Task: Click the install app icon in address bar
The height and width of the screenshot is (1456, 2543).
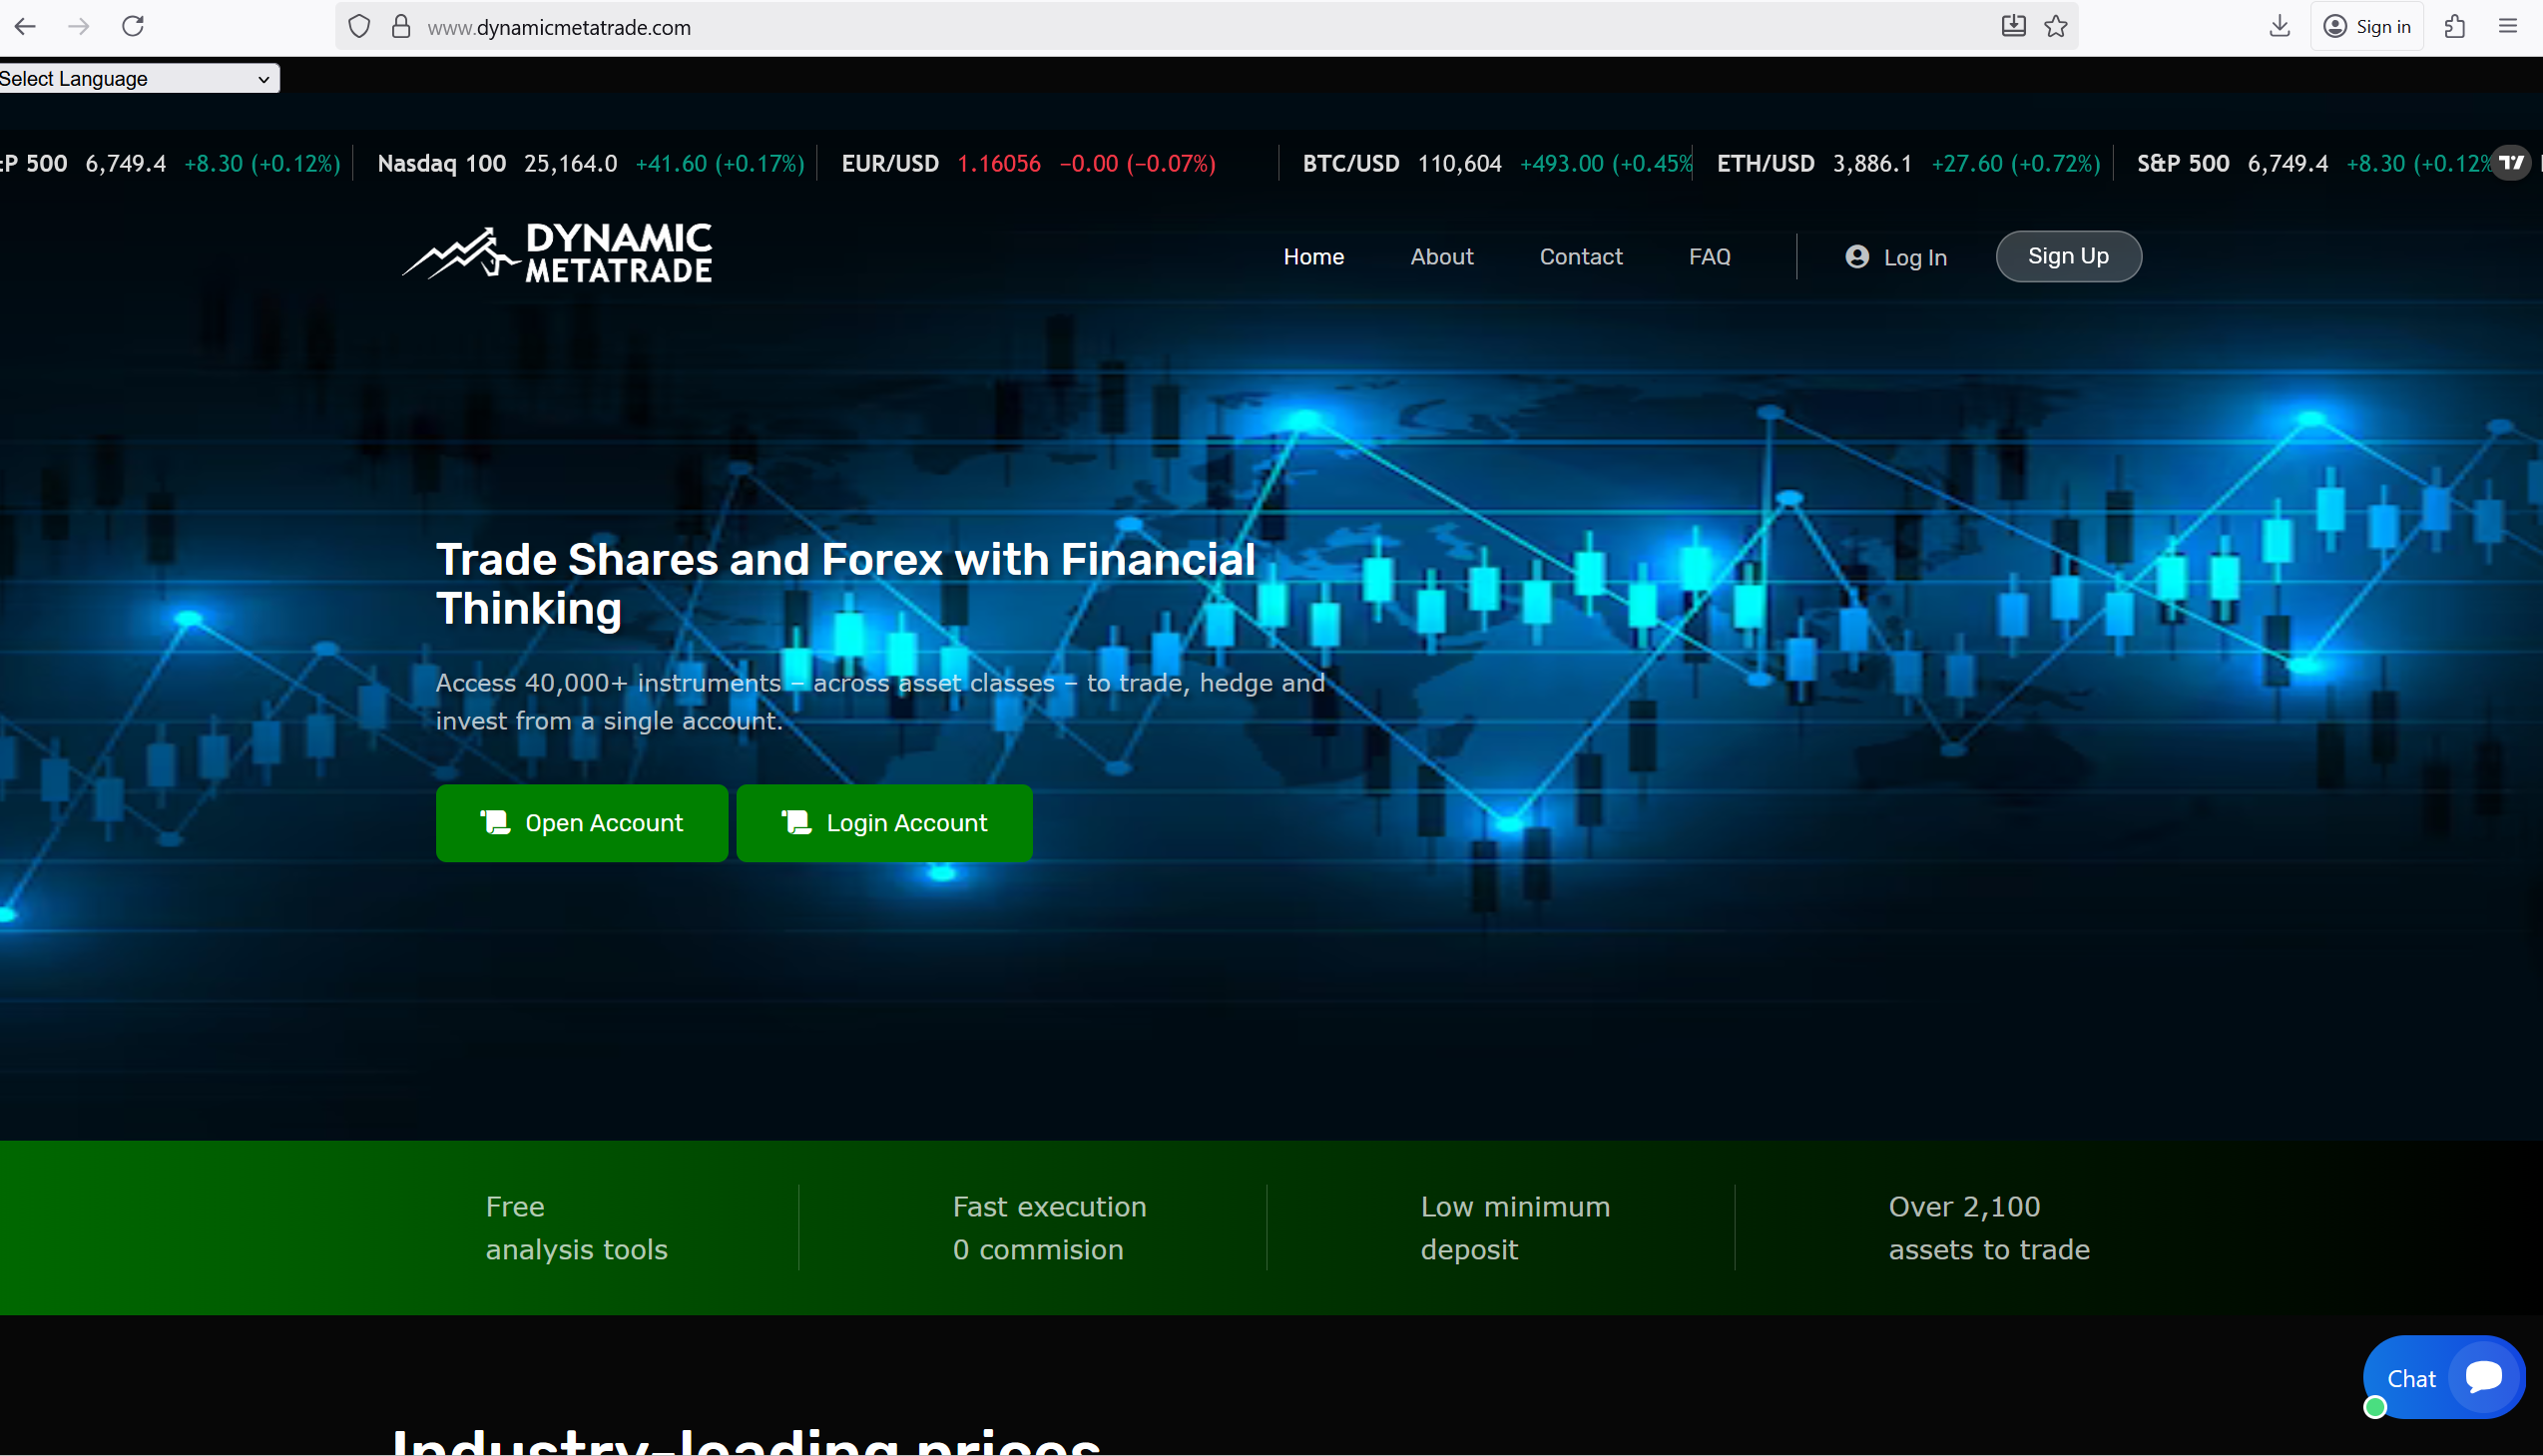Action: [x=2013, y=26]
